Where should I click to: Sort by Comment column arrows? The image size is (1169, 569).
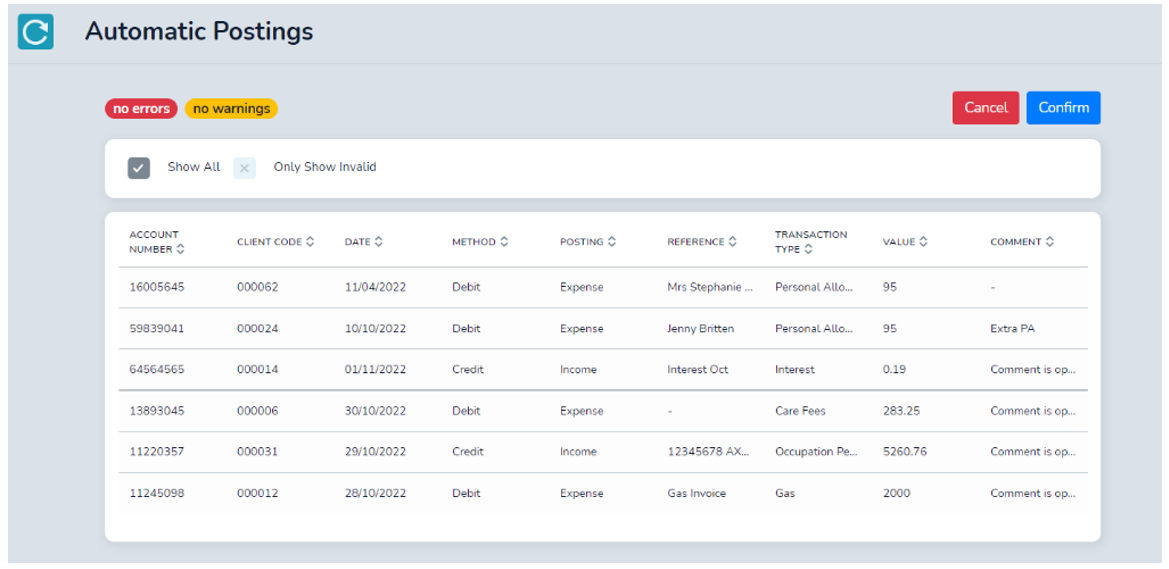tap(1050, 242)
